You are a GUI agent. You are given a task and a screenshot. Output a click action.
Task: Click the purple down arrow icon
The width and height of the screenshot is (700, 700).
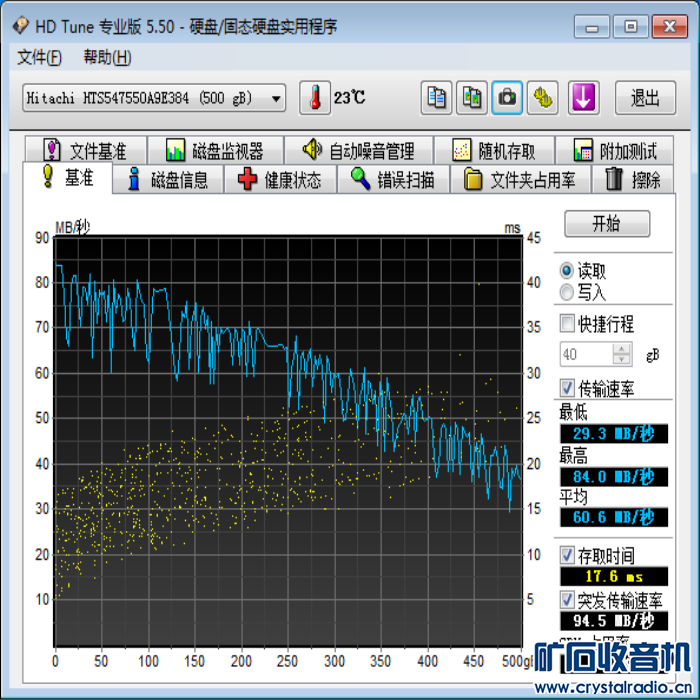pos(583,98)
